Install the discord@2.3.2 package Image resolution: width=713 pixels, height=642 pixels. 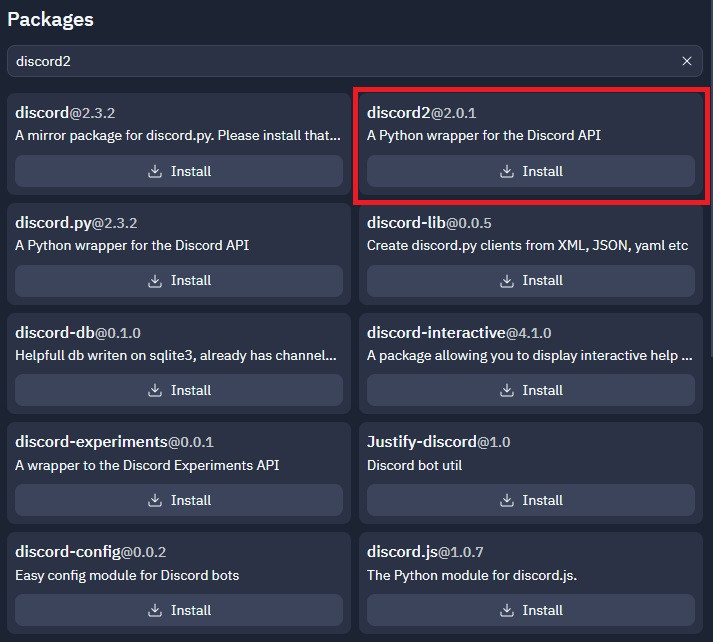tap(179, 171)
